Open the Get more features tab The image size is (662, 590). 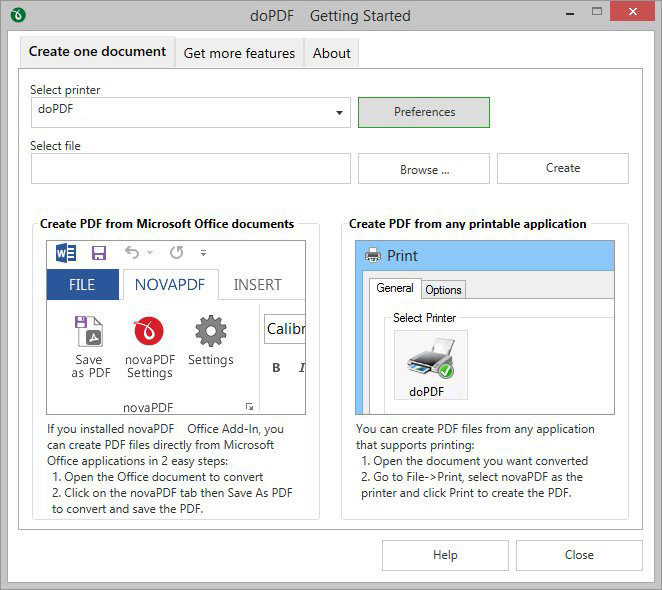239,53
